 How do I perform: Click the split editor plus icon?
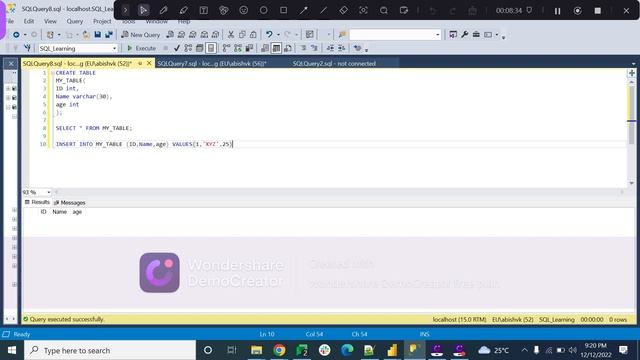coord(631,73)
